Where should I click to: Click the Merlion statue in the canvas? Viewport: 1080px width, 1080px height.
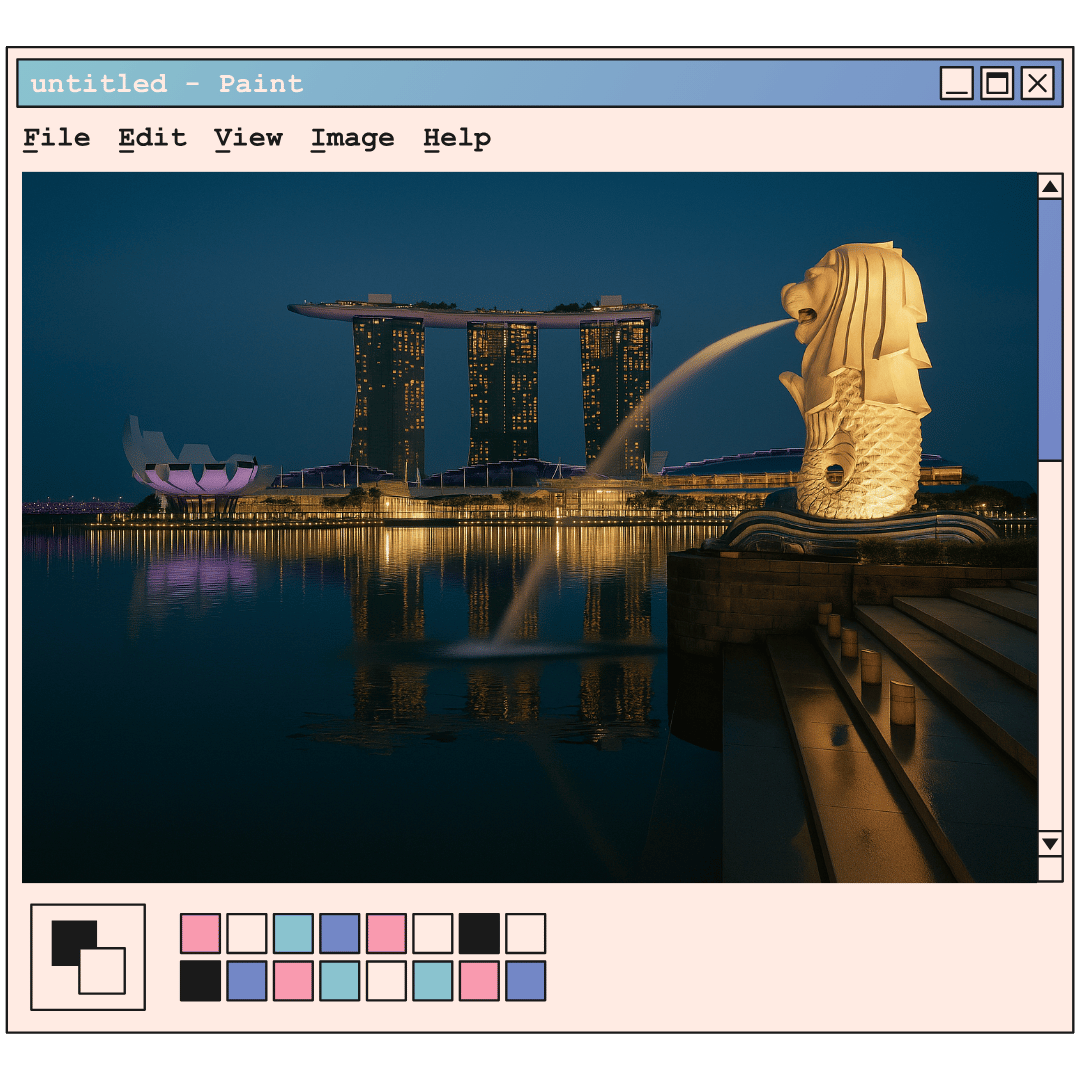(x=858, y=380)
